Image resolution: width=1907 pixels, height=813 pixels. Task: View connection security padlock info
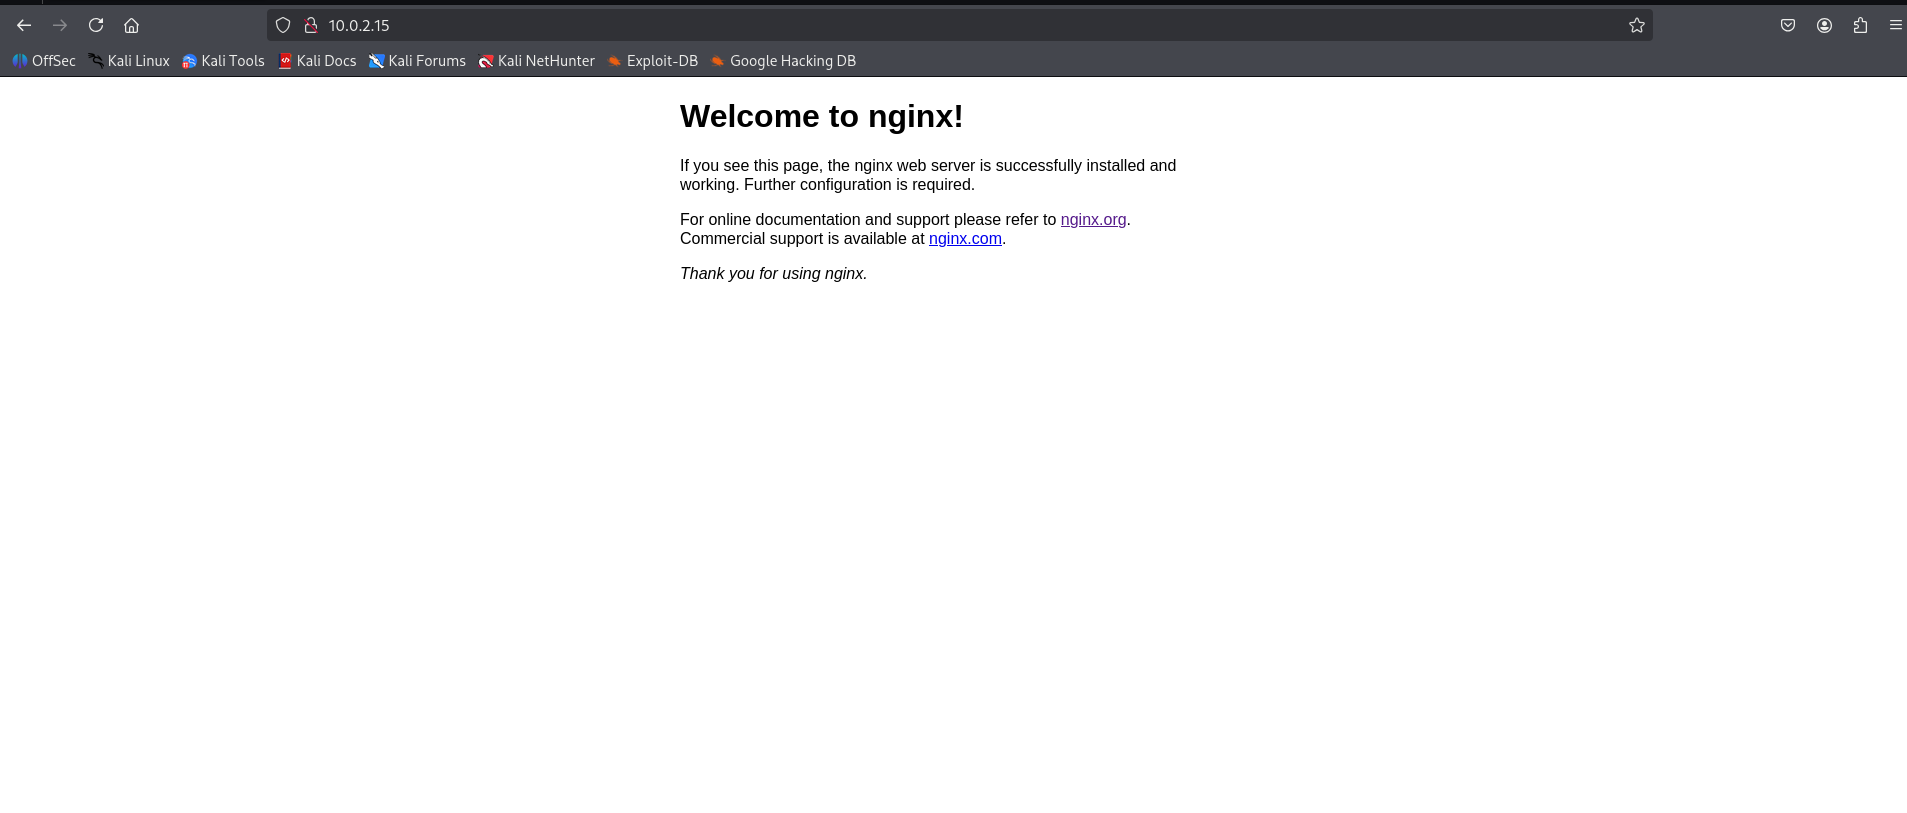311,25
